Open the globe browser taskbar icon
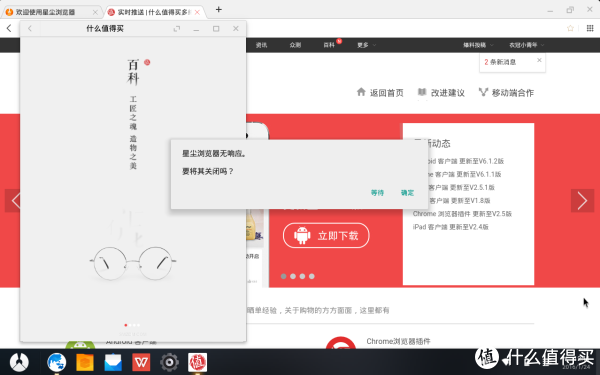This screenshot has height=375, width=600. [57, 362]
